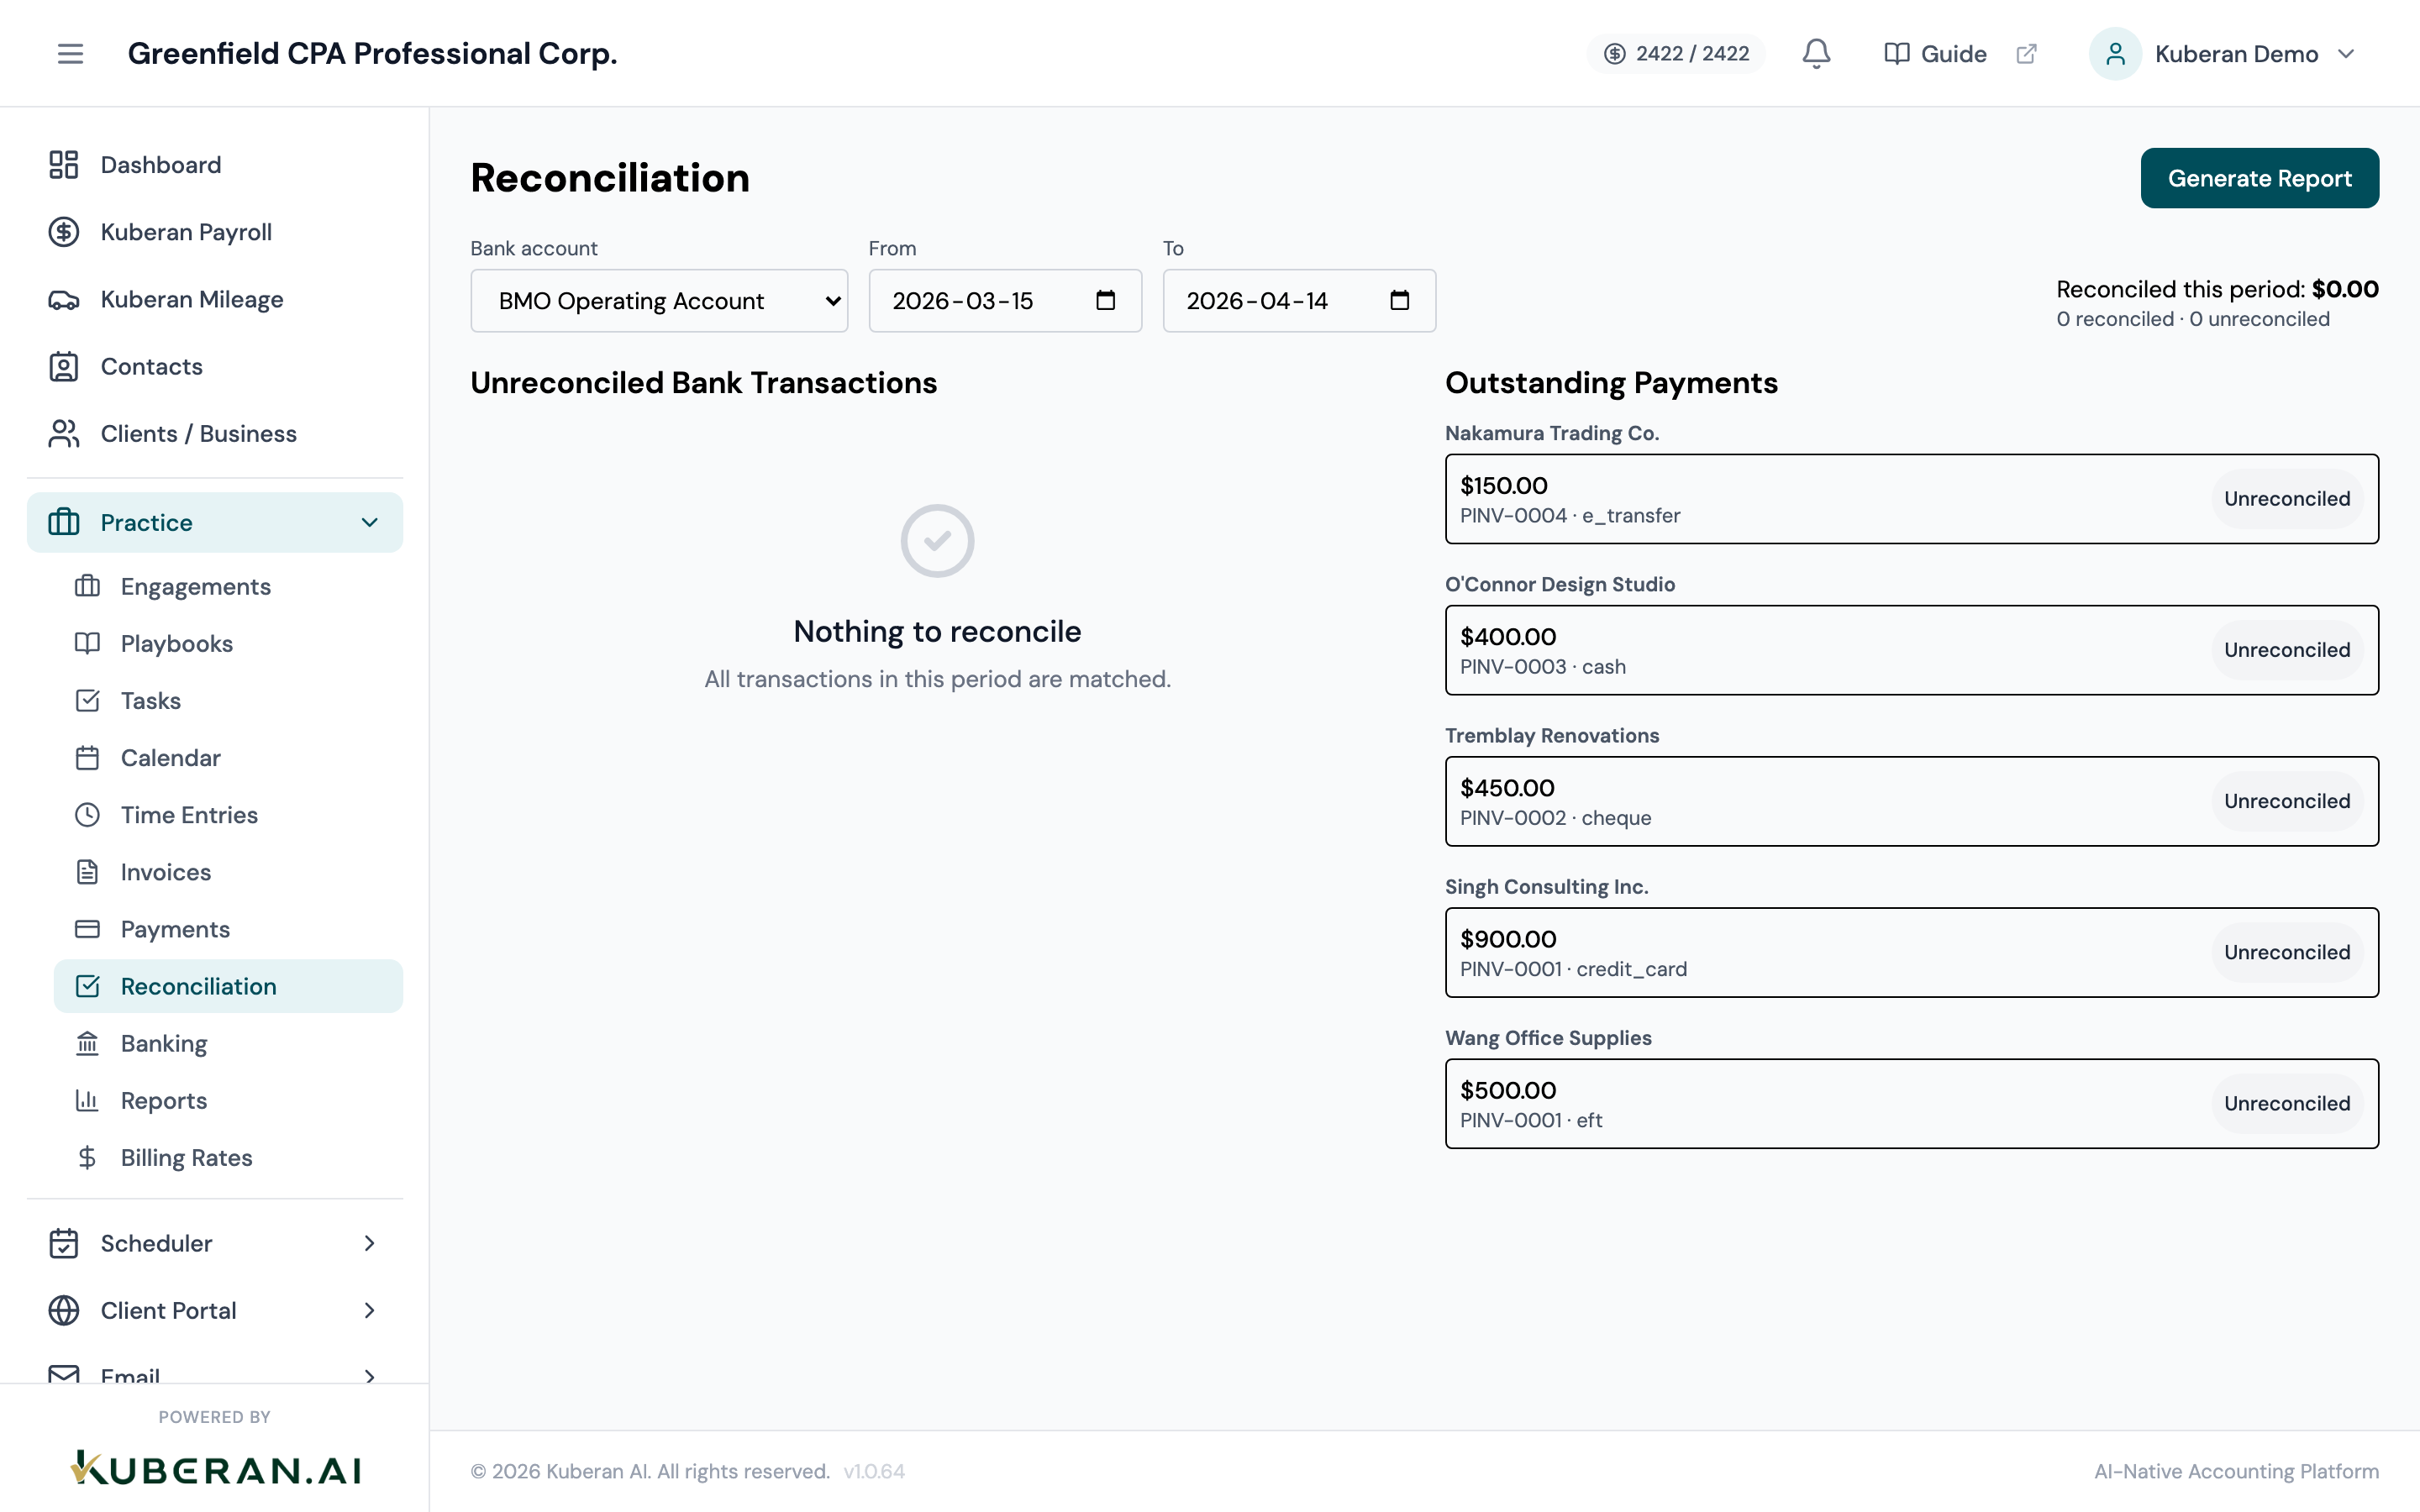Click the Payments card icon
The image size is (2420, 1512).
[88, 928]
